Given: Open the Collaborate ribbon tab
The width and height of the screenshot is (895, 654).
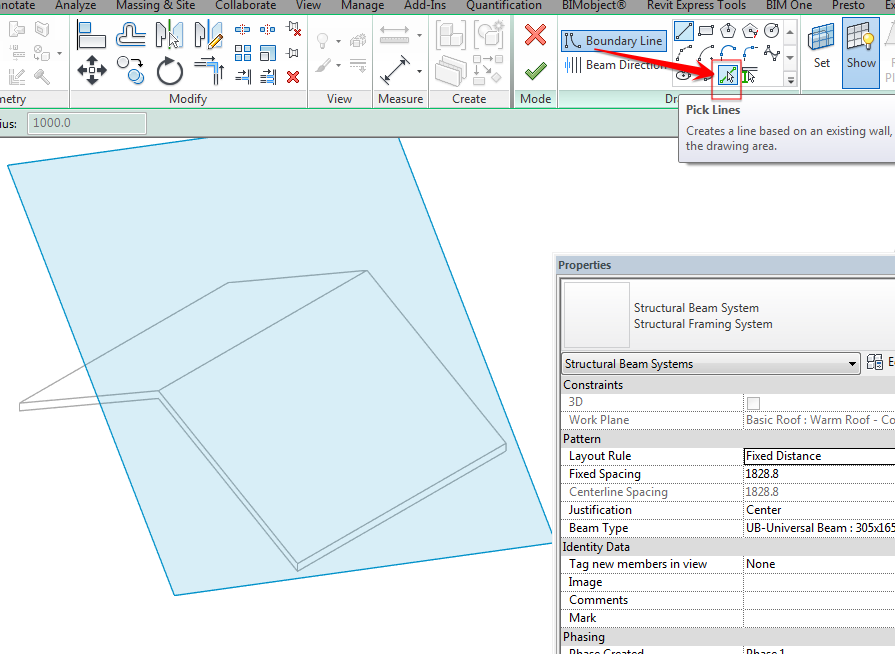Looking at the screenshot, I should 245,6.
